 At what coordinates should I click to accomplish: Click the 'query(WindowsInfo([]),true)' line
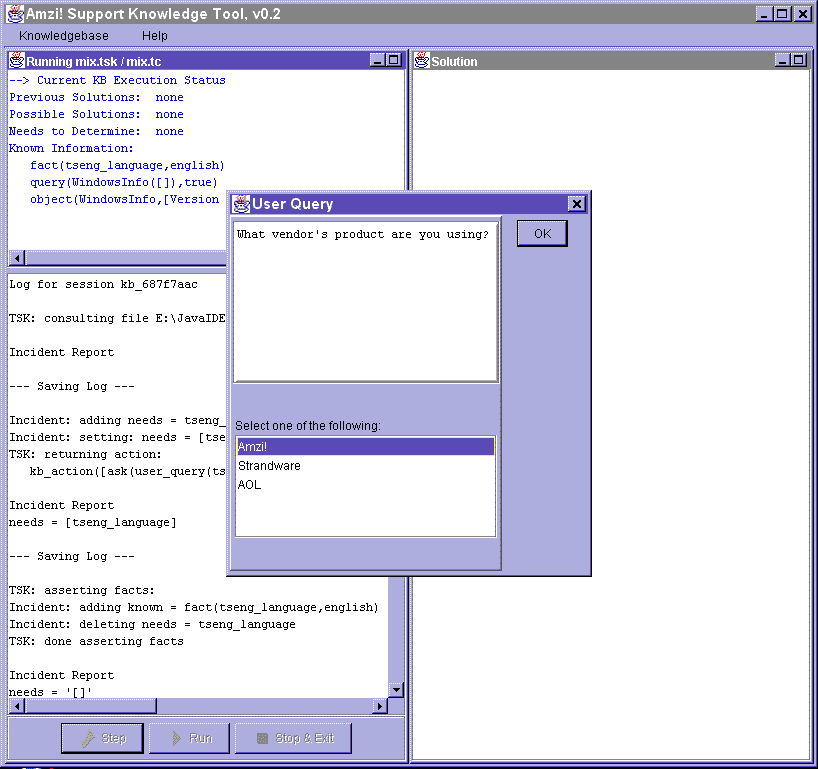[124, 183]
